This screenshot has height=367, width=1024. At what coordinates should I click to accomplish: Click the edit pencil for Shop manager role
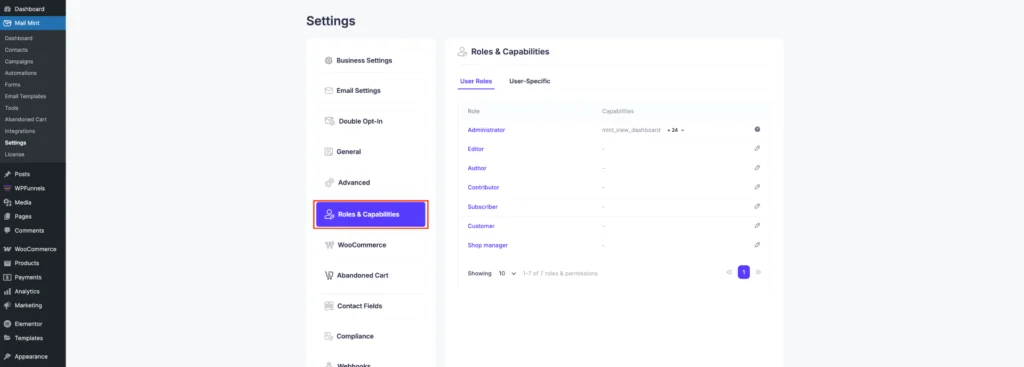pyautogui.click(x=757, y=245)
